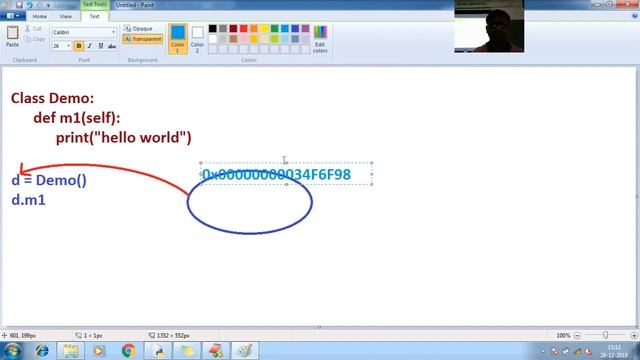The height and width of the screenshot is (360, 640).
Task: Click the zoom out minus button
Action: (x=577, y=336)
